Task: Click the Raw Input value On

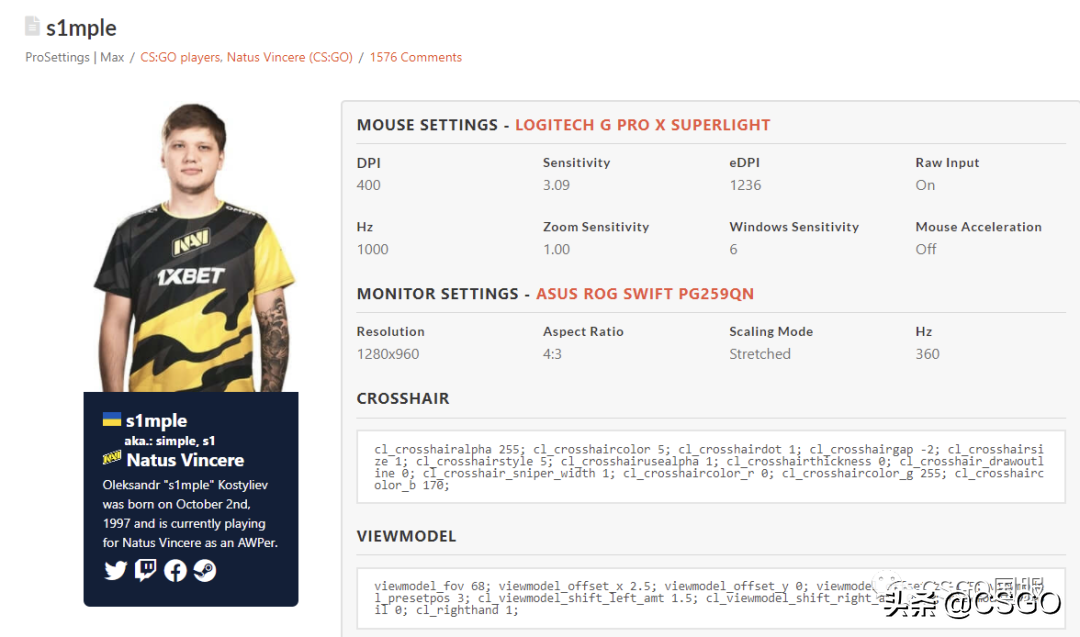Action: (925, 185)
